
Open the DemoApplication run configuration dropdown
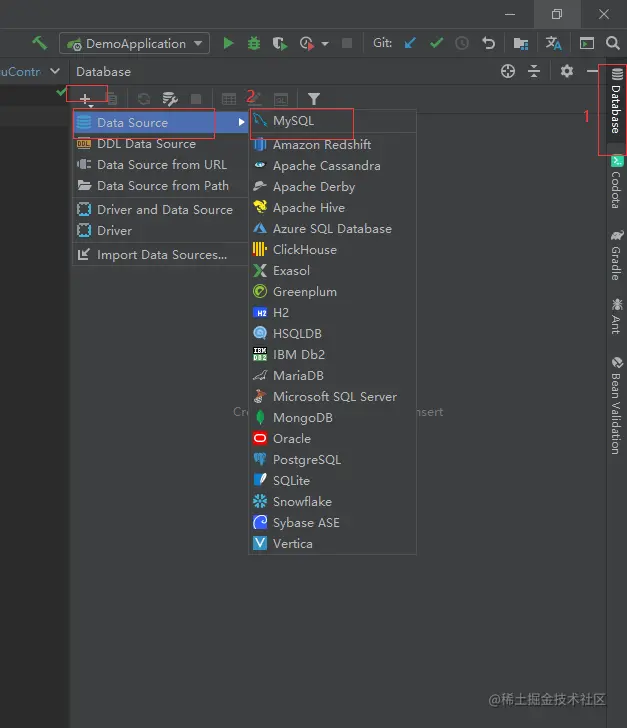pyautogui.click(x=134, y=44)
